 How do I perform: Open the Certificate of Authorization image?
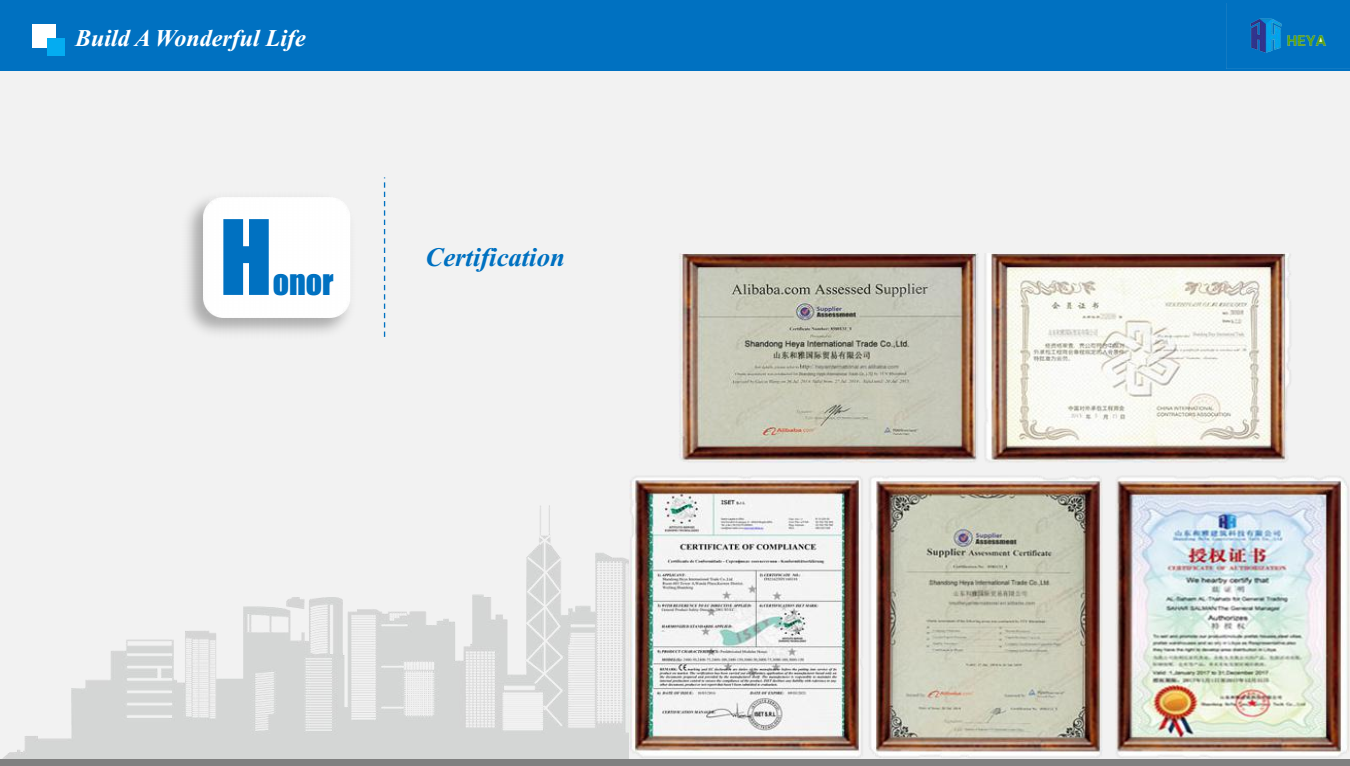tap(1228, 615)
